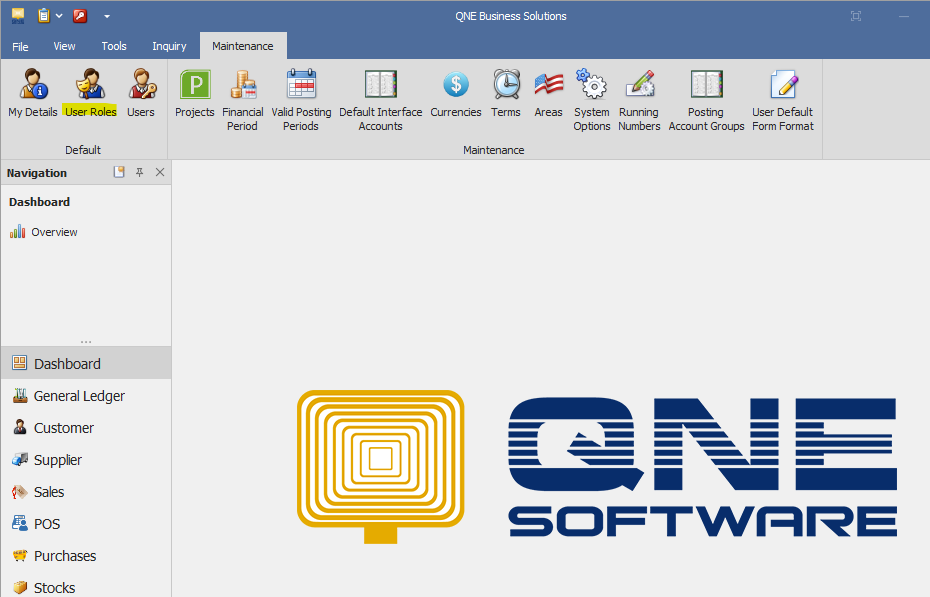Image resolution: width=930 pixels, height=597 pixels.
Task: Close the Navigation panel
Action: pyautogui.click(x=160, y=172)
